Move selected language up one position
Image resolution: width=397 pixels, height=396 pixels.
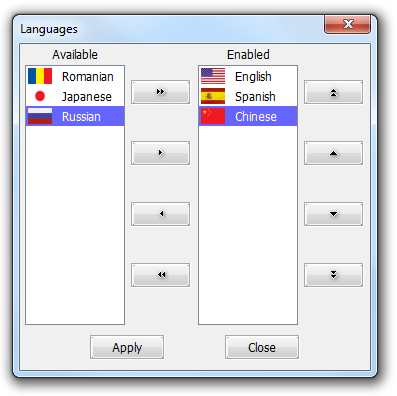pyautogui.click(x=333, y=153)
